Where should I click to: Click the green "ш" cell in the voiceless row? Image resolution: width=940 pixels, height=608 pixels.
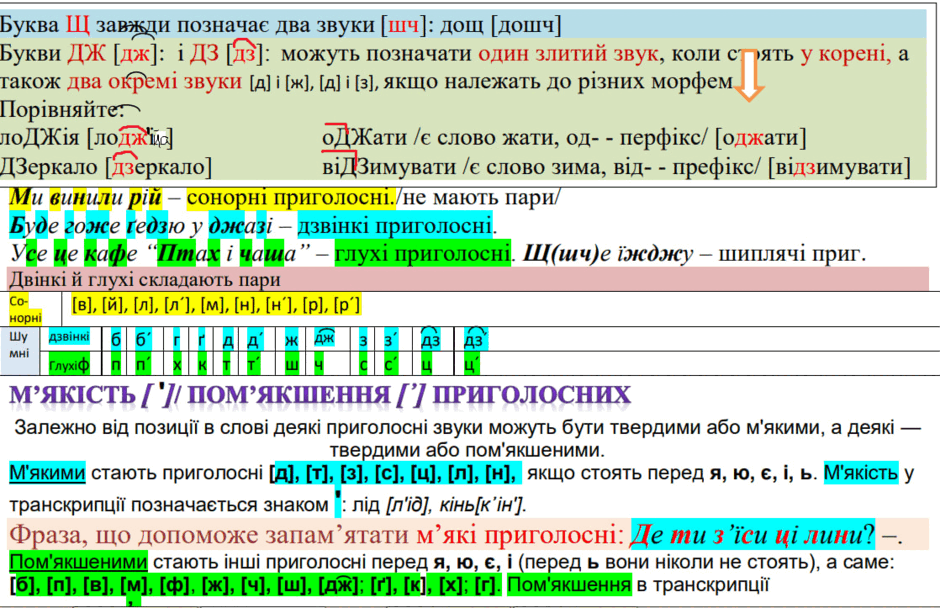(291, 365)
